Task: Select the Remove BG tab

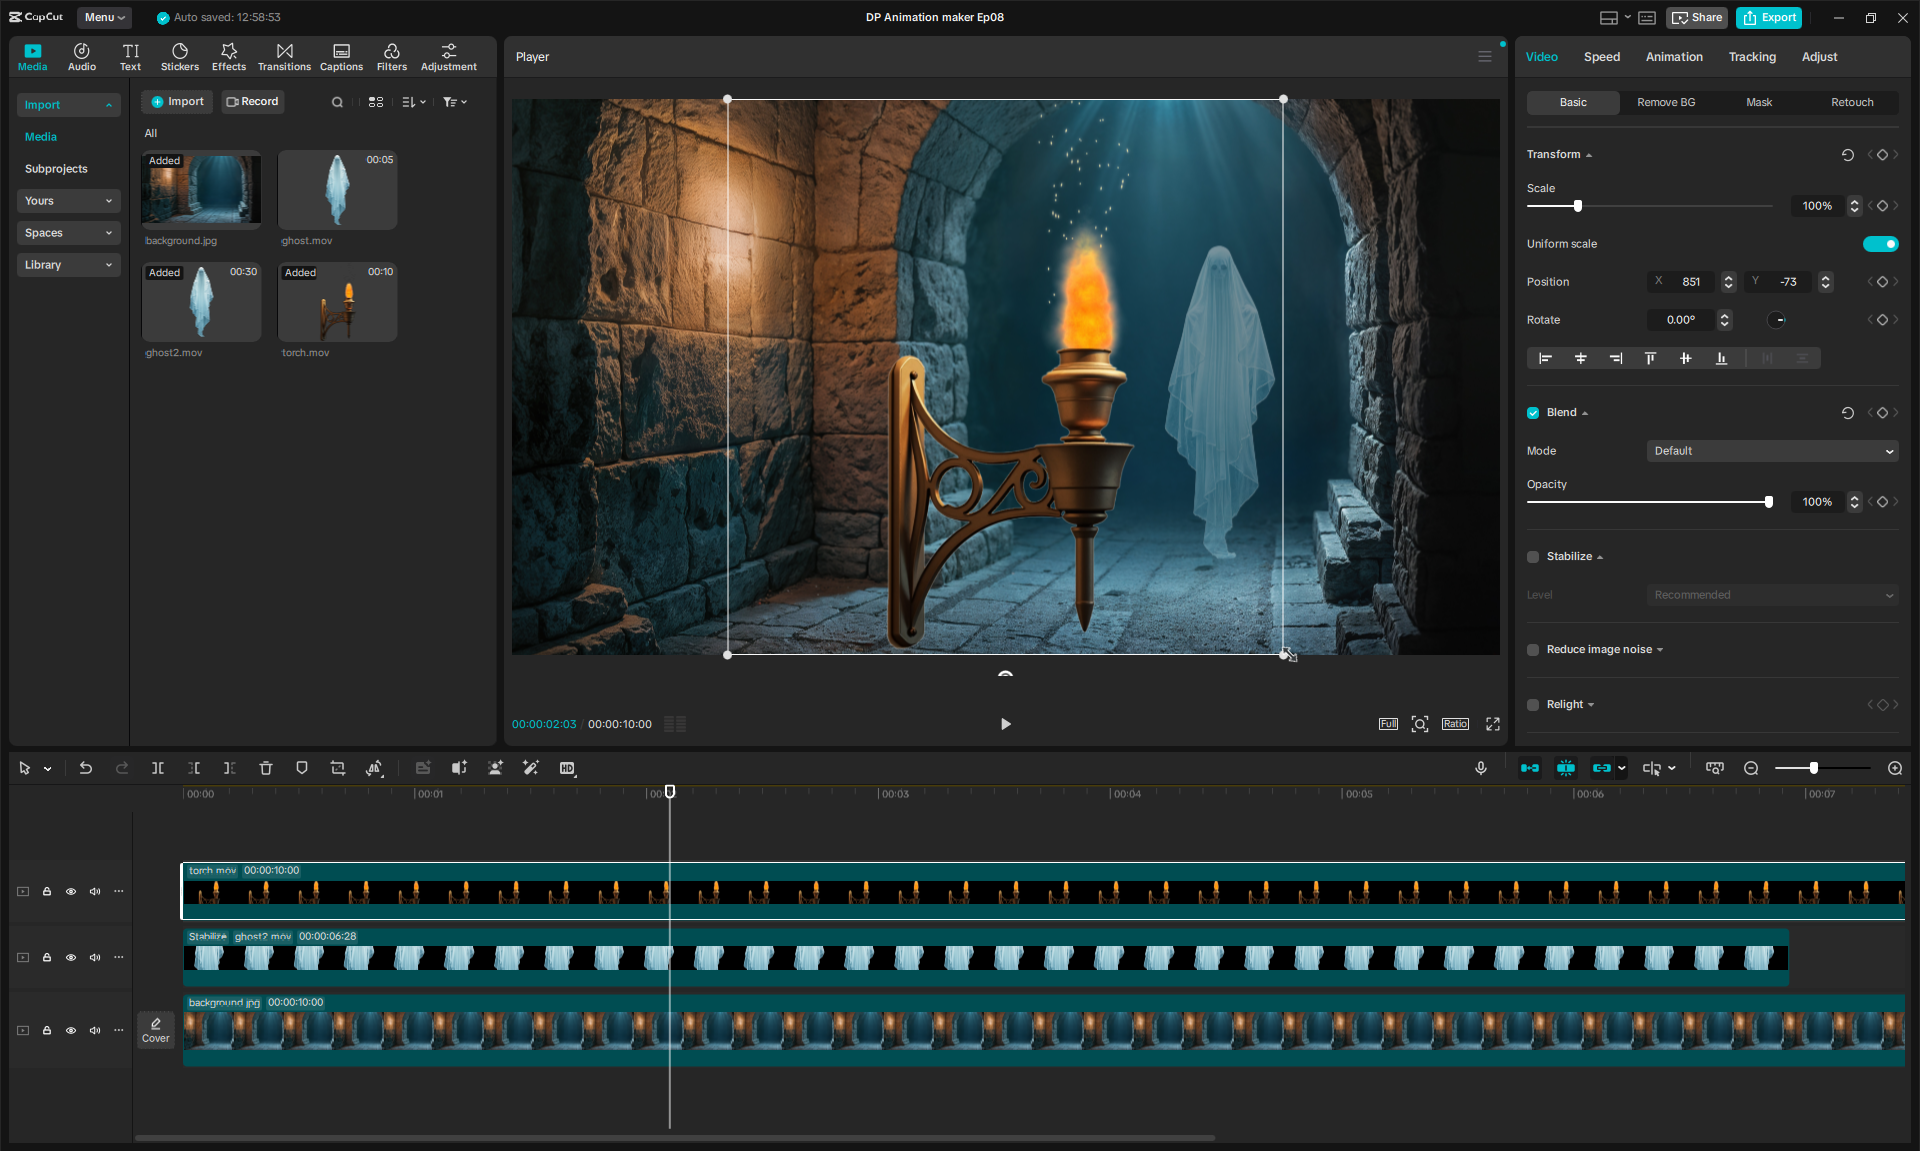Action: tap(1665, 102)
